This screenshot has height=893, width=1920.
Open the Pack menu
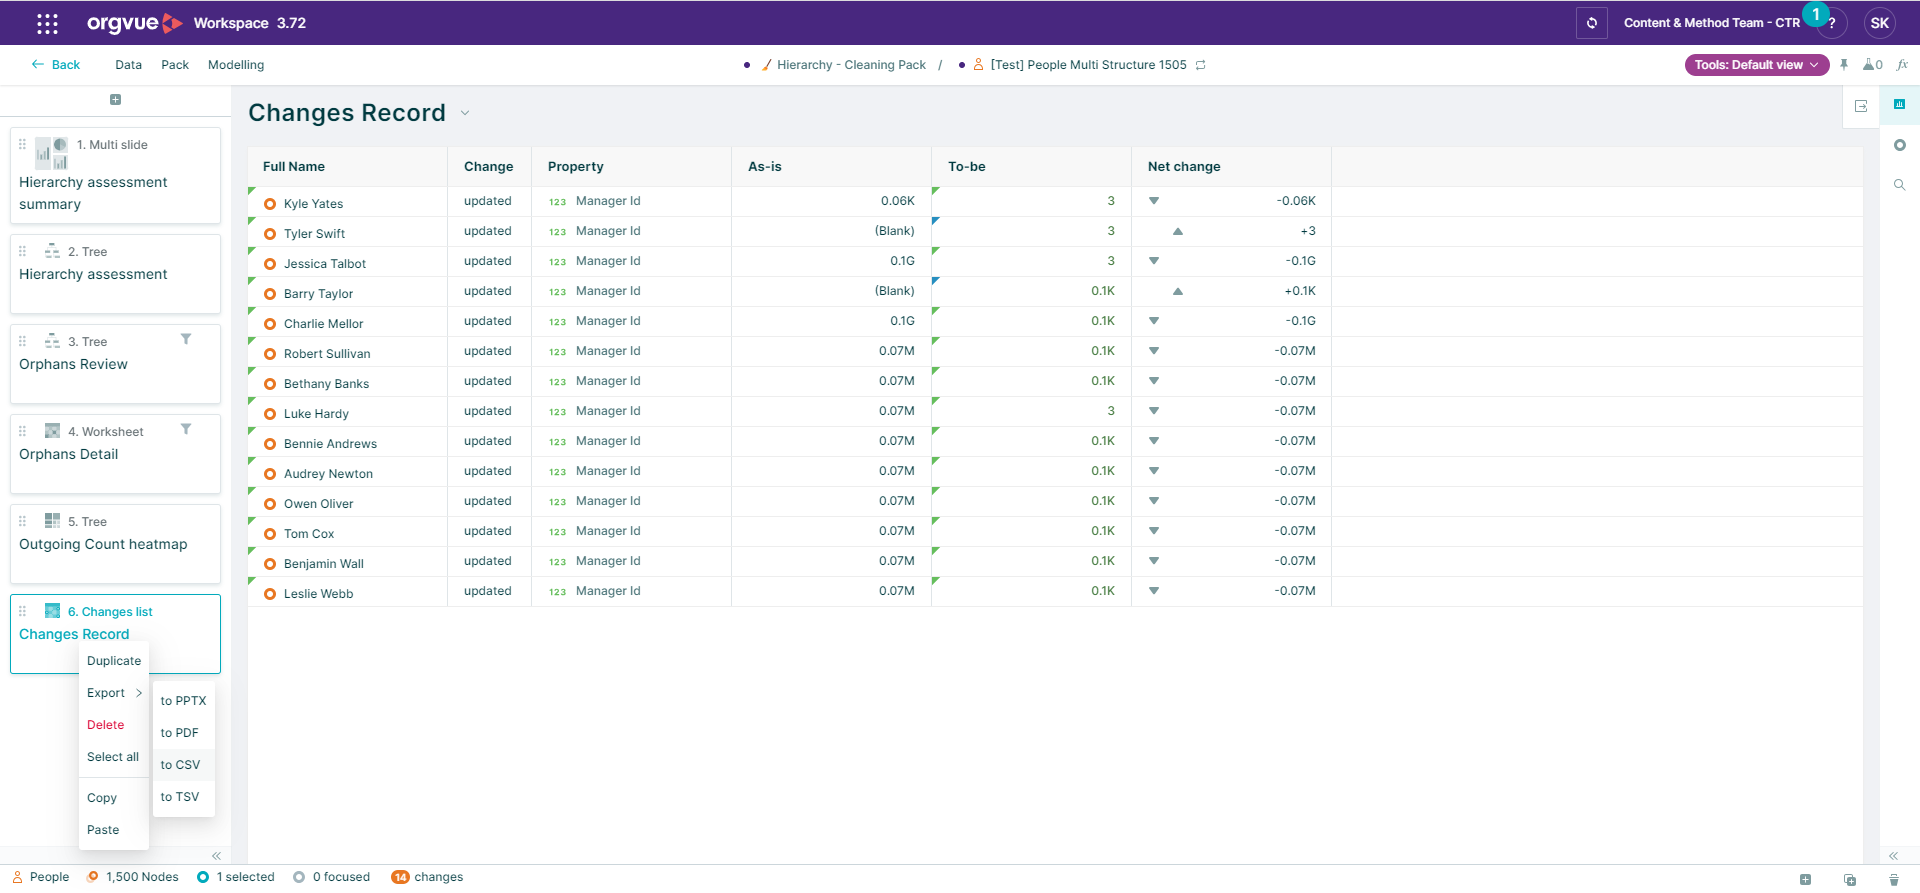[175, 65]
